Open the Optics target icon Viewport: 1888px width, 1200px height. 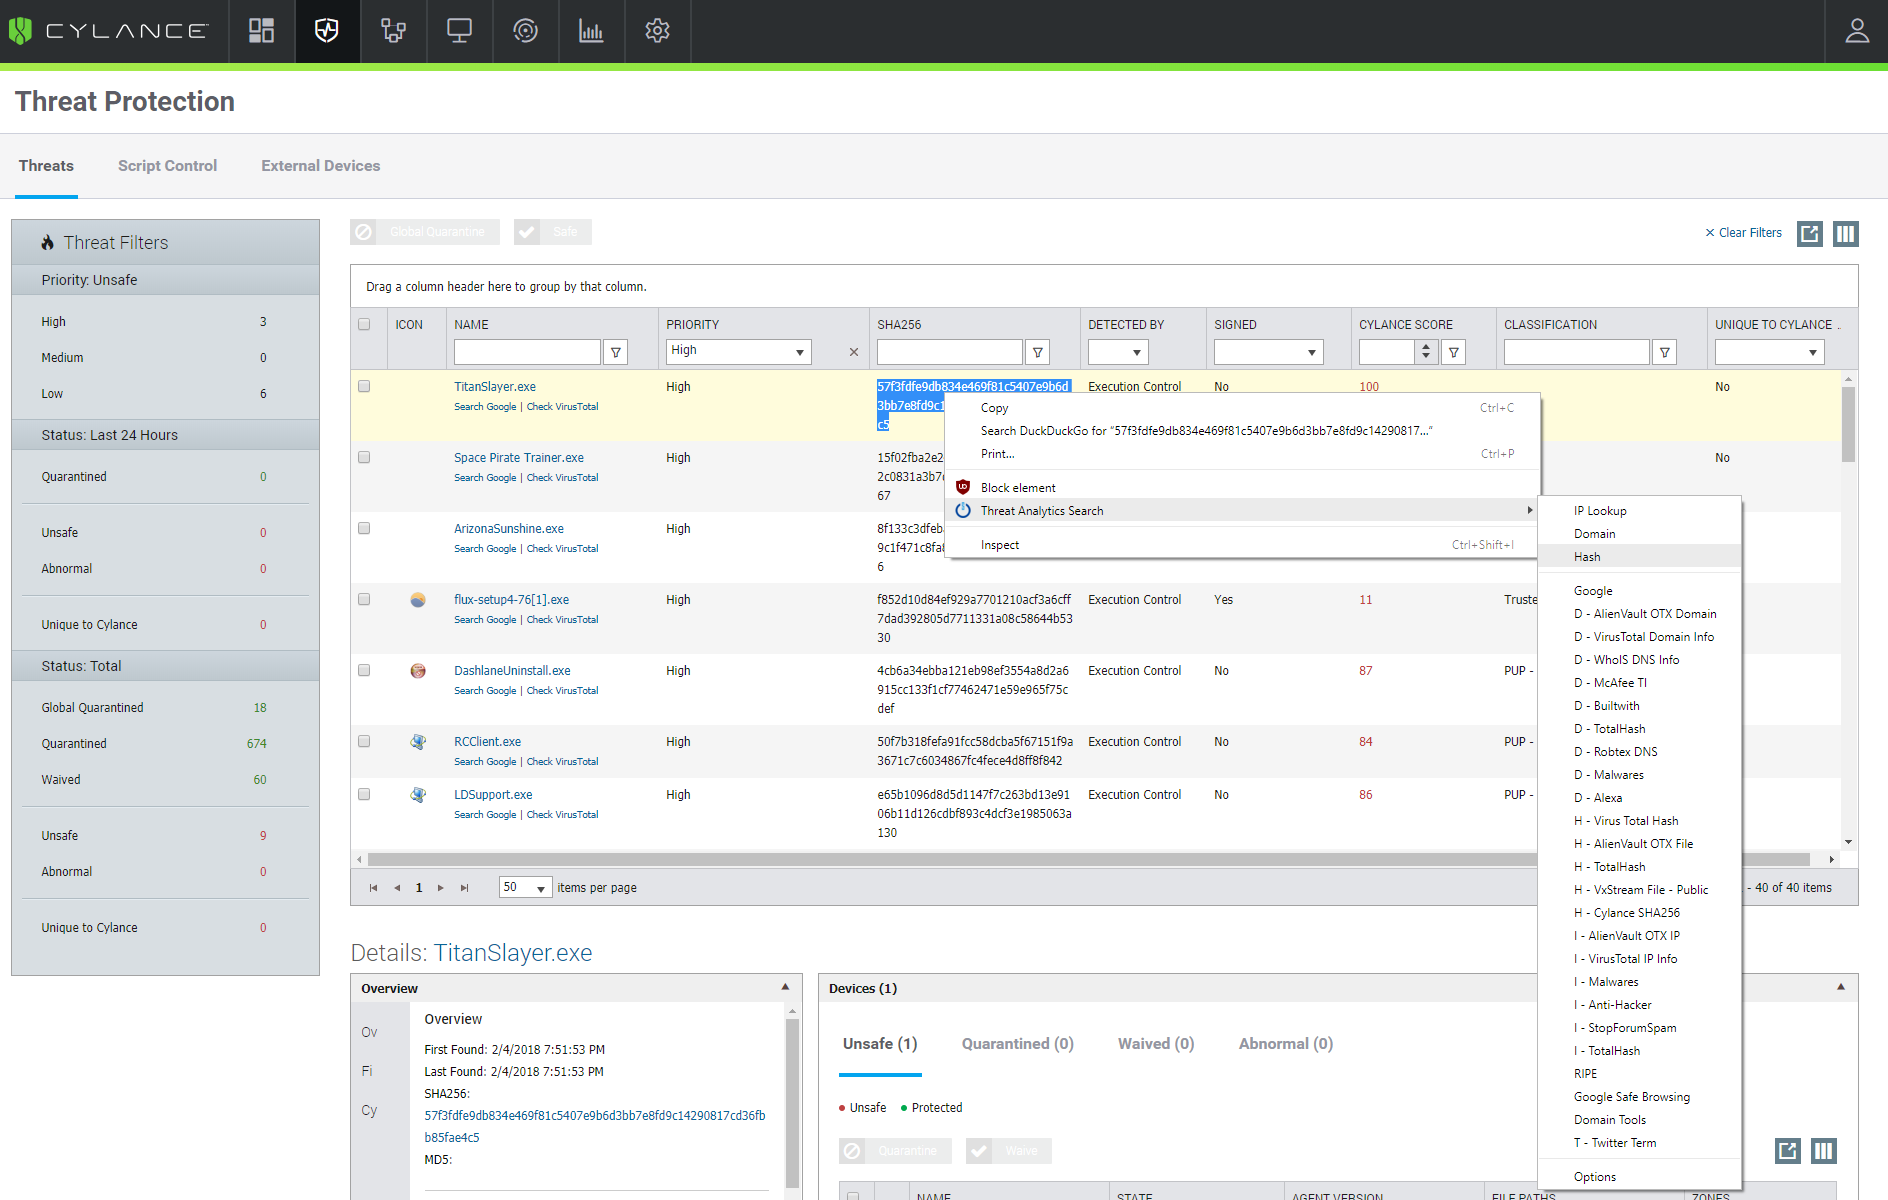(x=525, y=31)
